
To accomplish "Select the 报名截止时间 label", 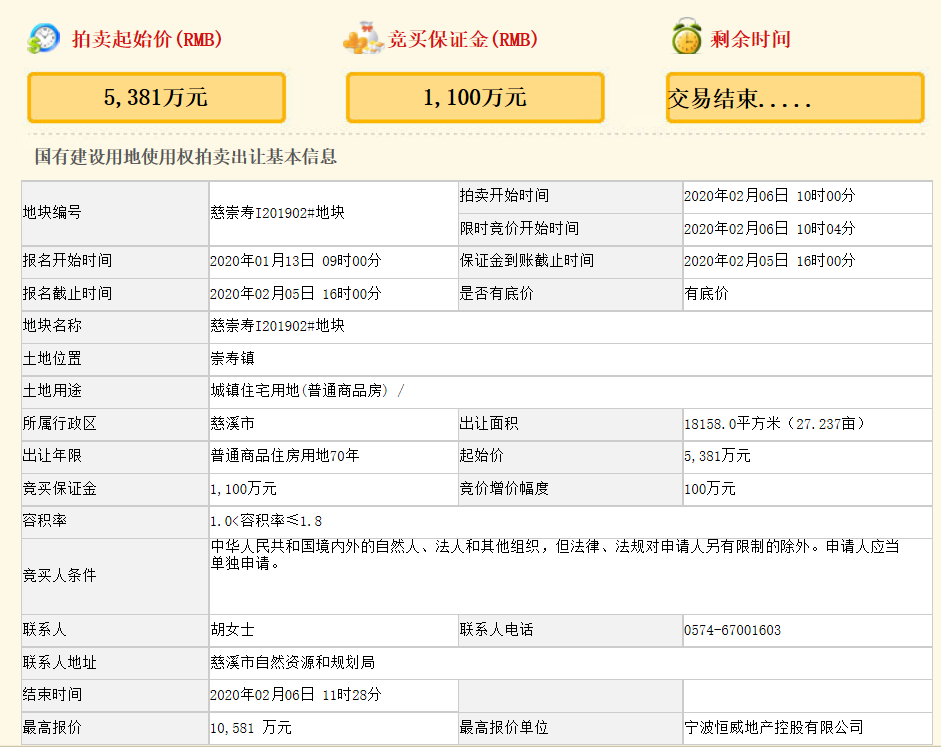I will point(67,293).
